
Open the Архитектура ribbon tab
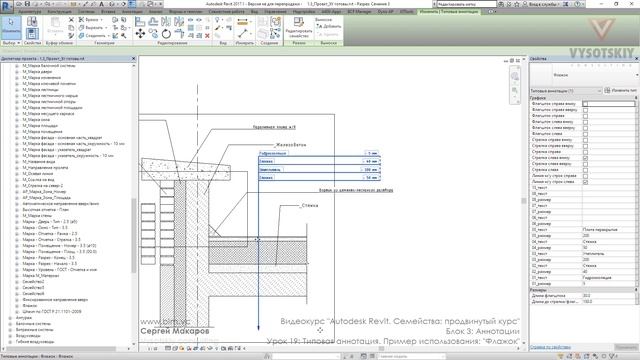(29, 12)
